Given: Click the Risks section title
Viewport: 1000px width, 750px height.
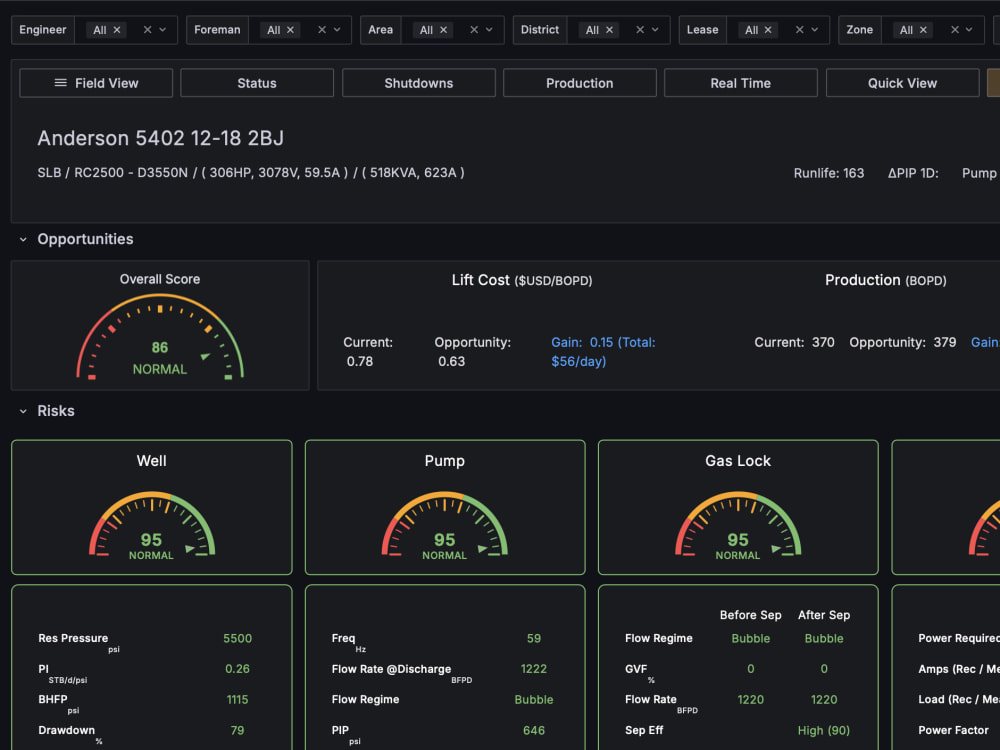Looking at the screenshot, I should coord(56,411).
